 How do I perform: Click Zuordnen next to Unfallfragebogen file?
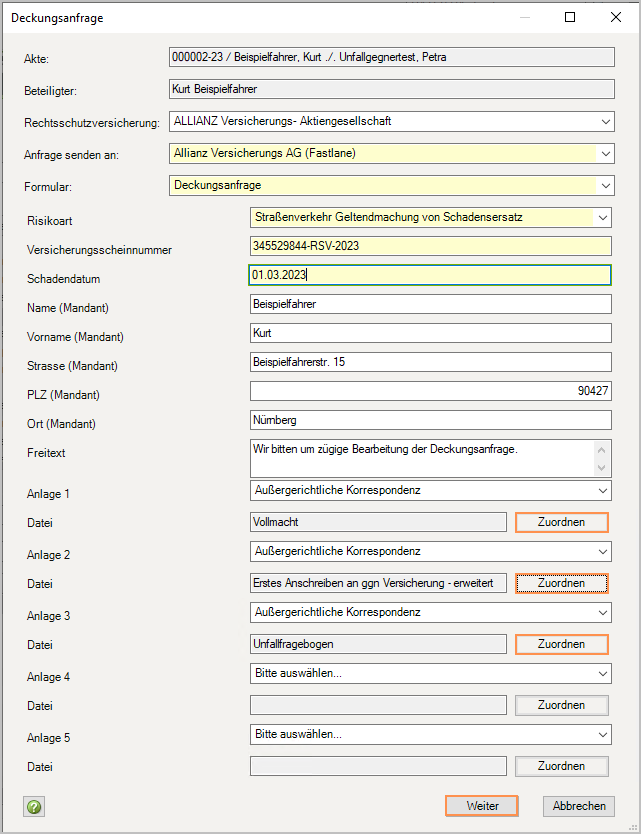562,645
